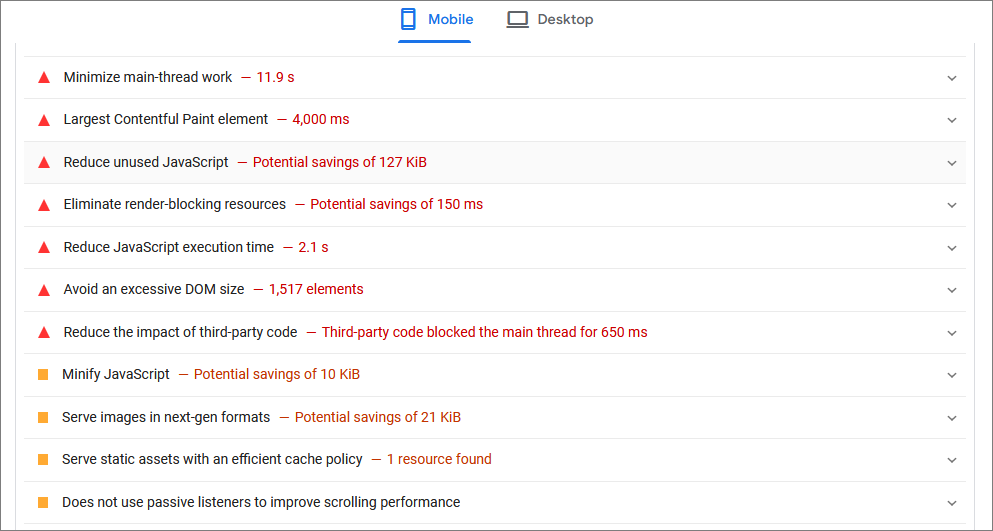The image size is (993, 531).
Task: Switch to the Desktop tab
Action: click(550, 20)
